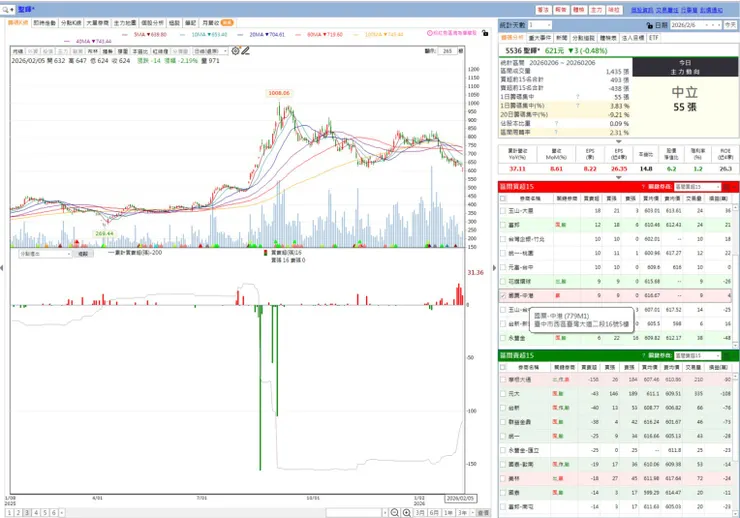Tick select-all checkbox in 買超 table header

click(x=503, y=199)
